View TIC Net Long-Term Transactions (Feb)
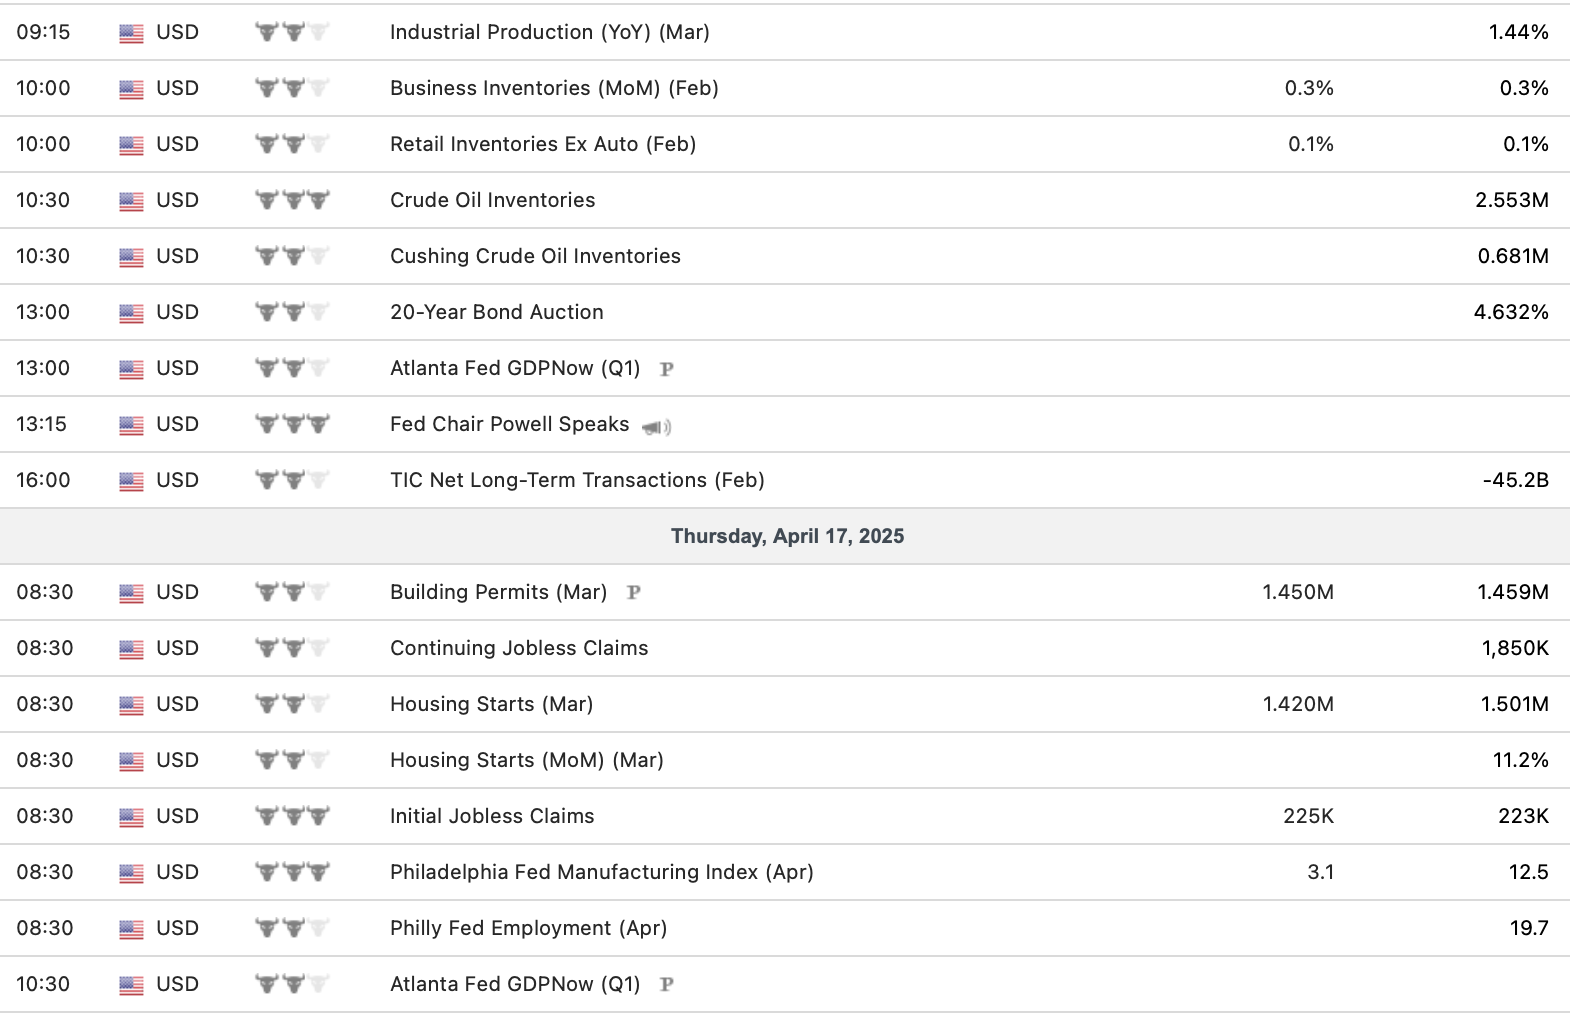 tap(577, 480)
